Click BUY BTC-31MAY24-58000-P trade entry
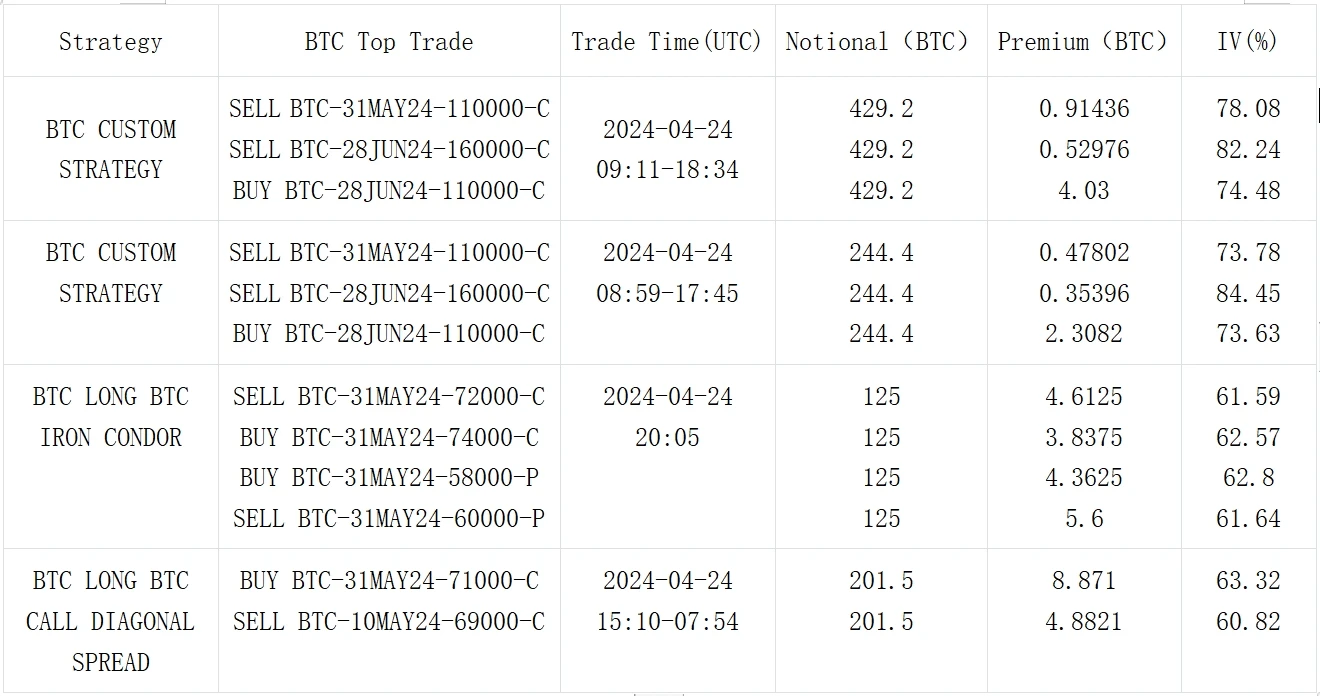 (389, 478)
